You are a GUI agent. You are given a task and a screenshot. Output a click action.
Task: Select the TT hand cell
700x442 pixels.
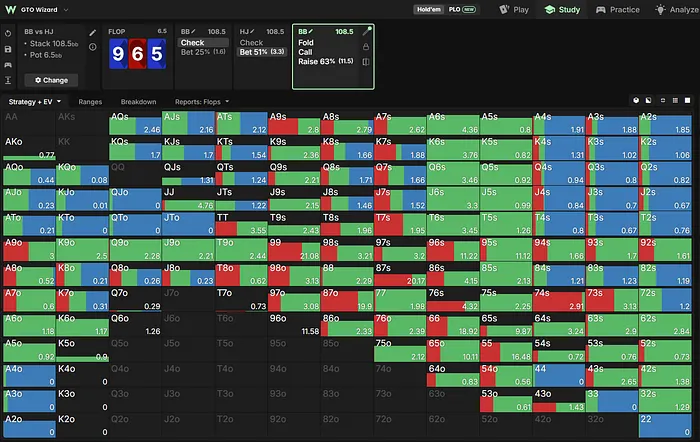pos(241,224)
